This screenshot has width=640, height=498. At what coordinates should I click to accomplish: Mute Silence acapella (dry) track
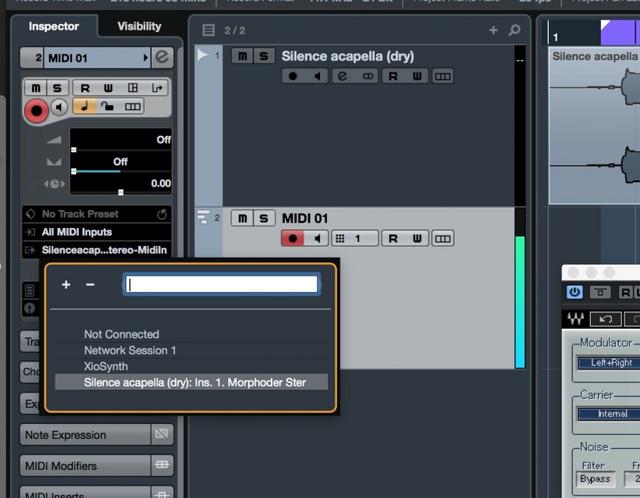[x=242, y=56]
